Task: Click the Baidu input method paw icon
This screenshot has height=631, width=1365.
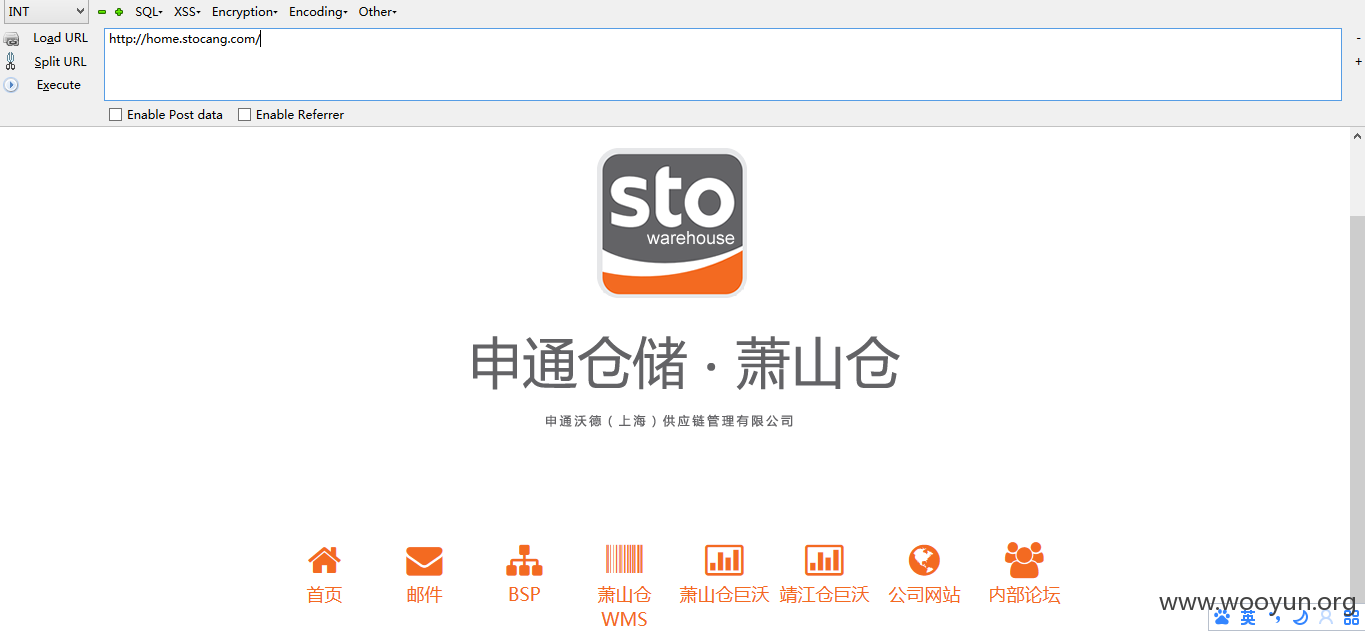Action: tap(1222, 617)
